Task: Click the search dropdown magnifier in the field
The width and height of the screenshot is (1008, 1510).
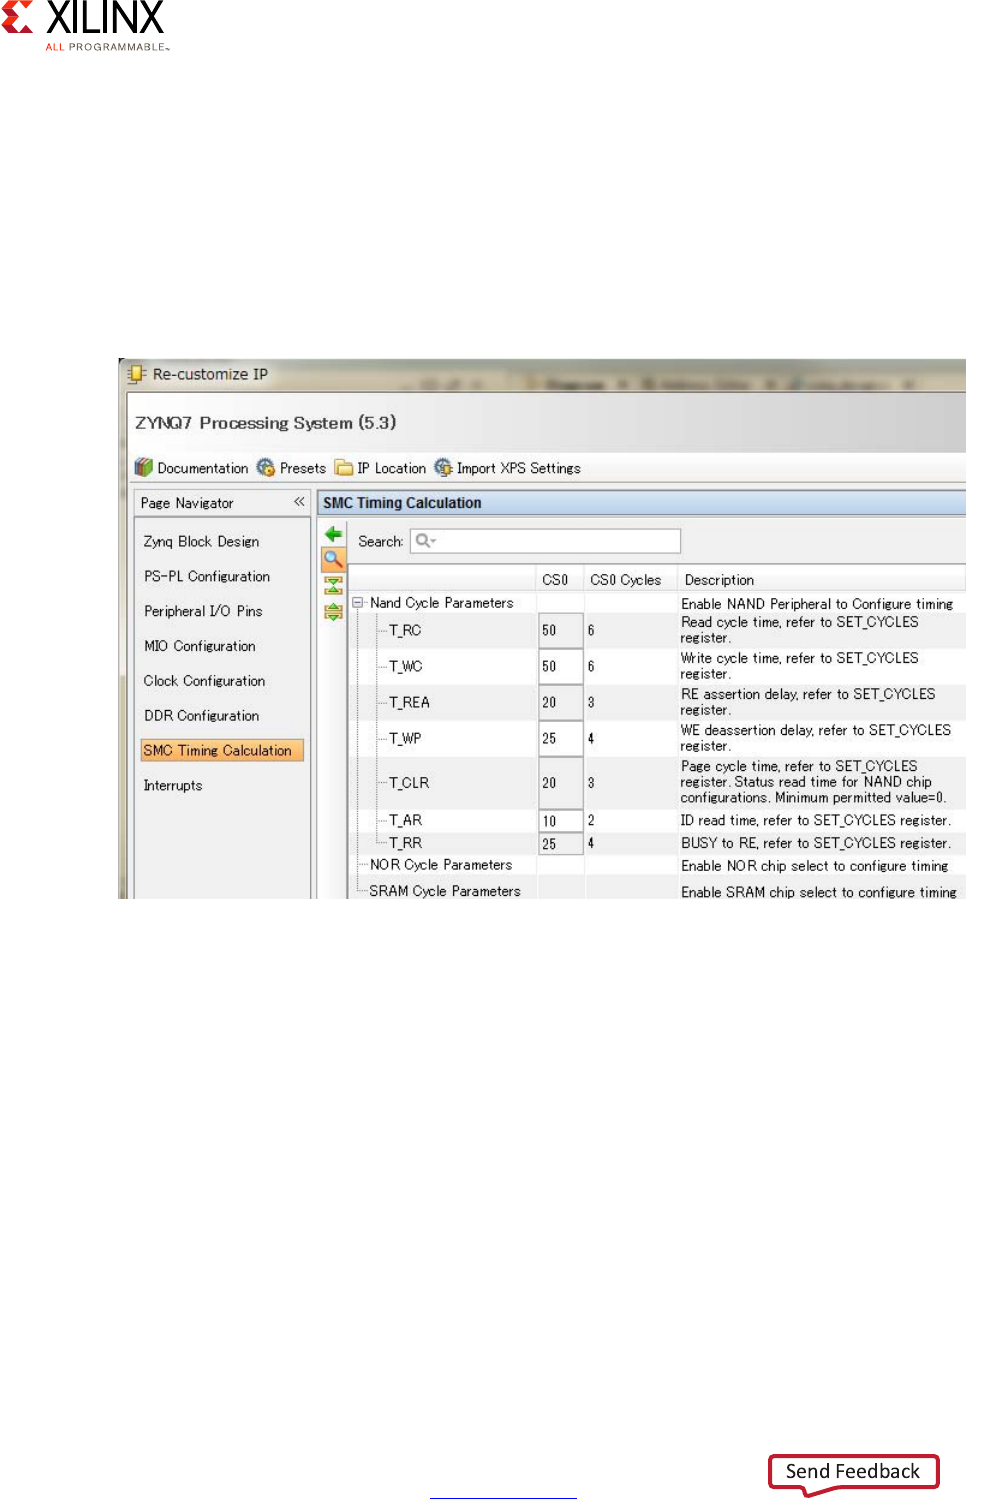Action: click(426, 541)
